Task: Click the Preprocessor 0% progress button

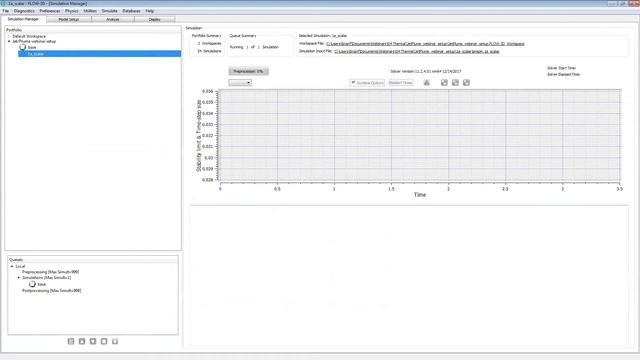Action: (248, 71)
